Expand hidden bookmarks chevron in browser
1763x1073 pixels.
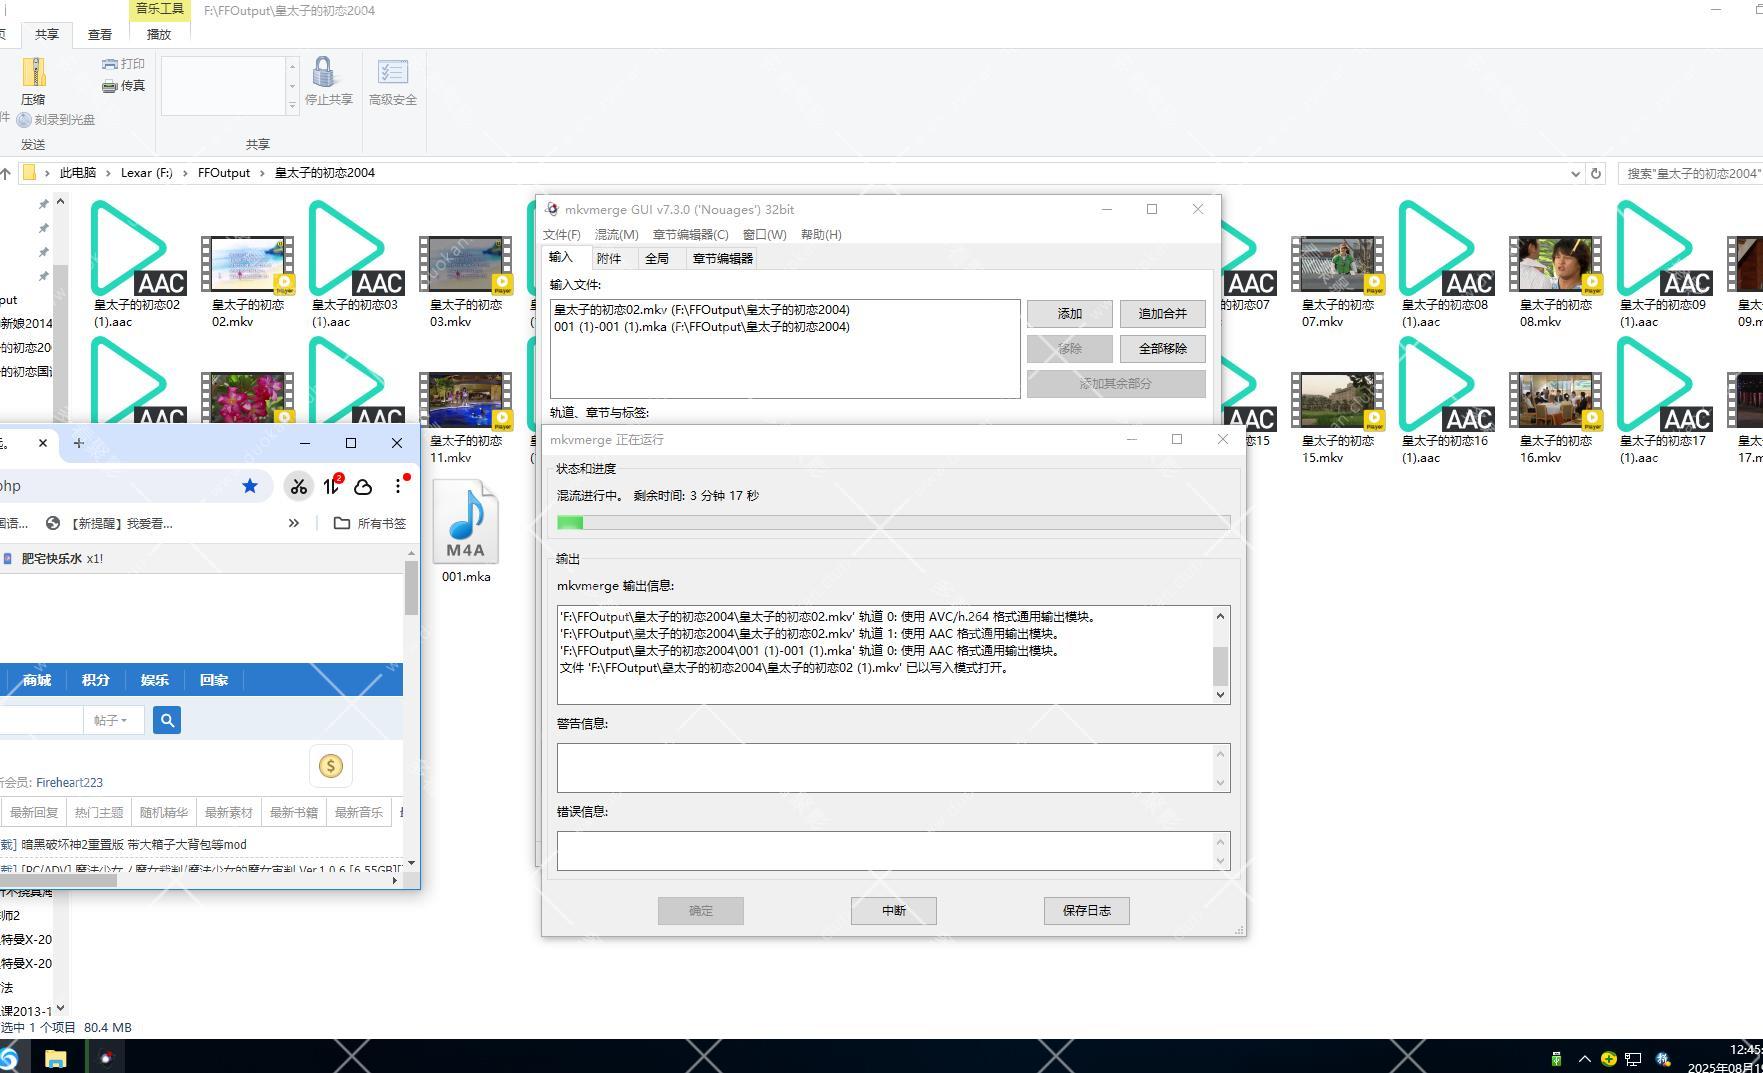[294, 523]
